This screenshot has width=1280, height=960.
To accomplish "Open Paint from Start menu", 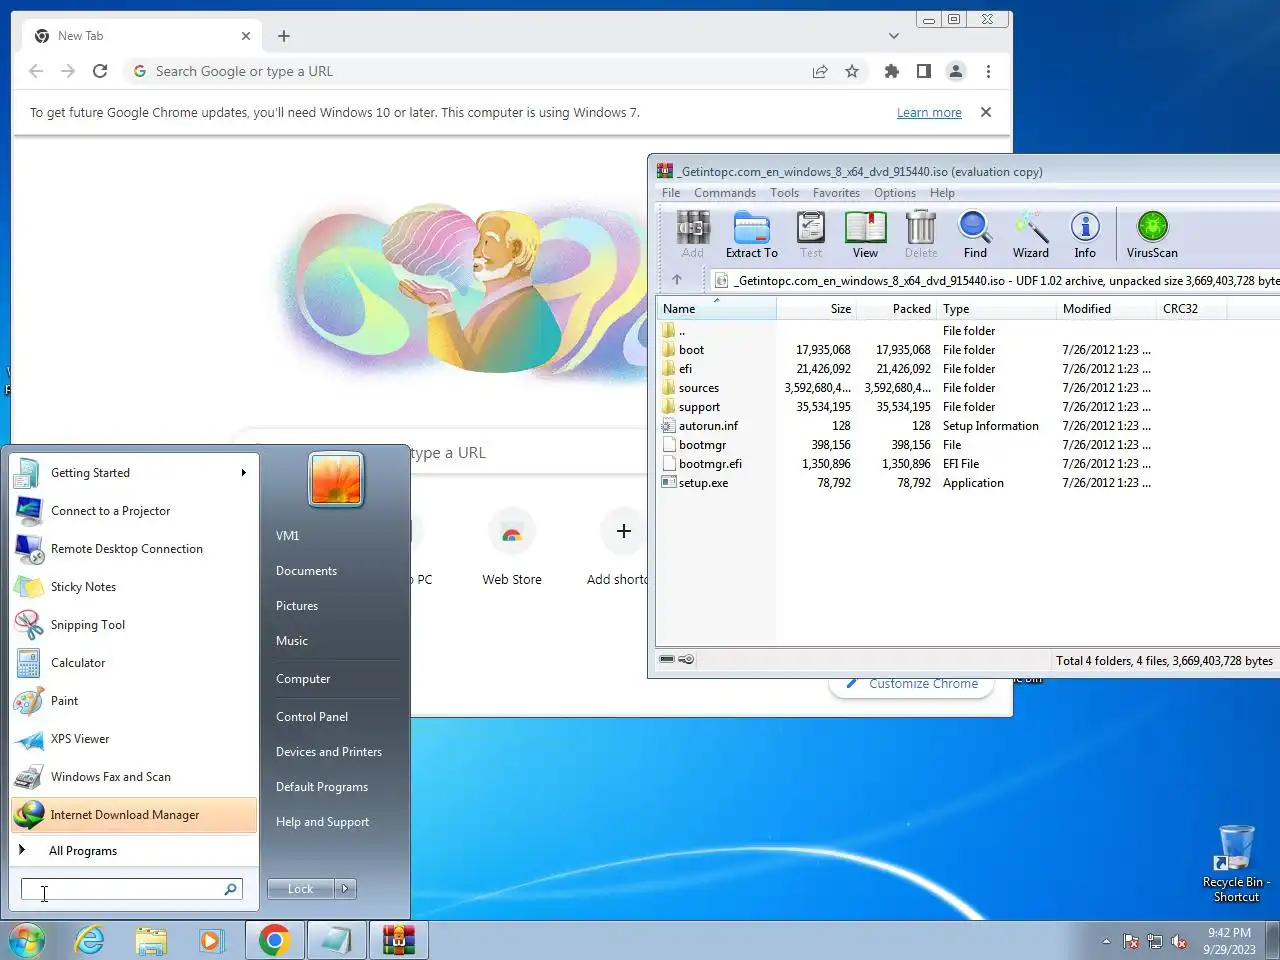I will (133, 701).
